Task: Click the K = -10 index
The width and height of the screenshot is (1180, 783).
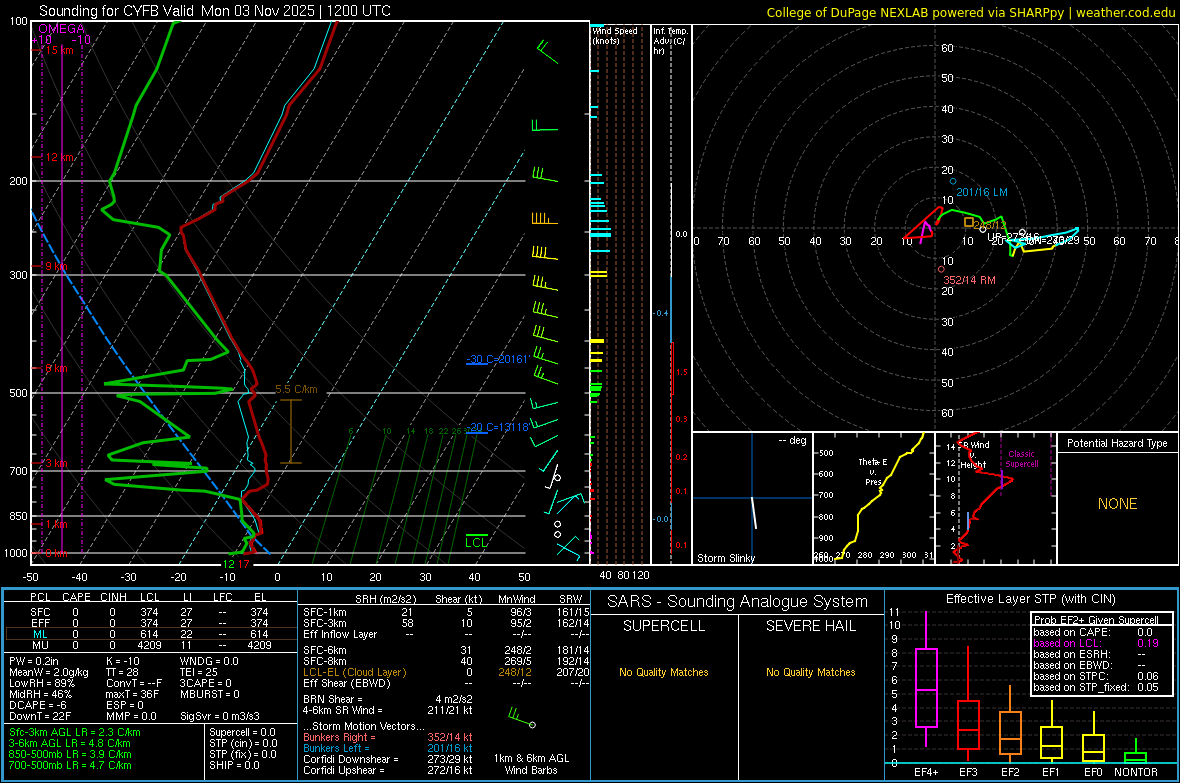Action: click(123, 661)
